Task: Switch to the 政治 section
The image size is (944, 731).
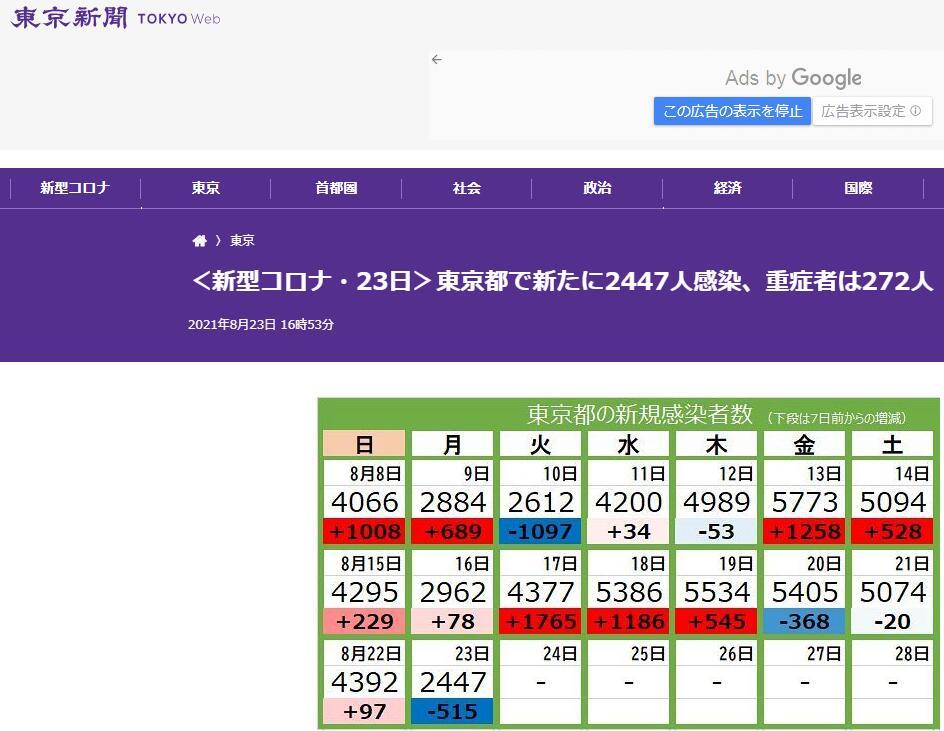Action: pos(597,188)
